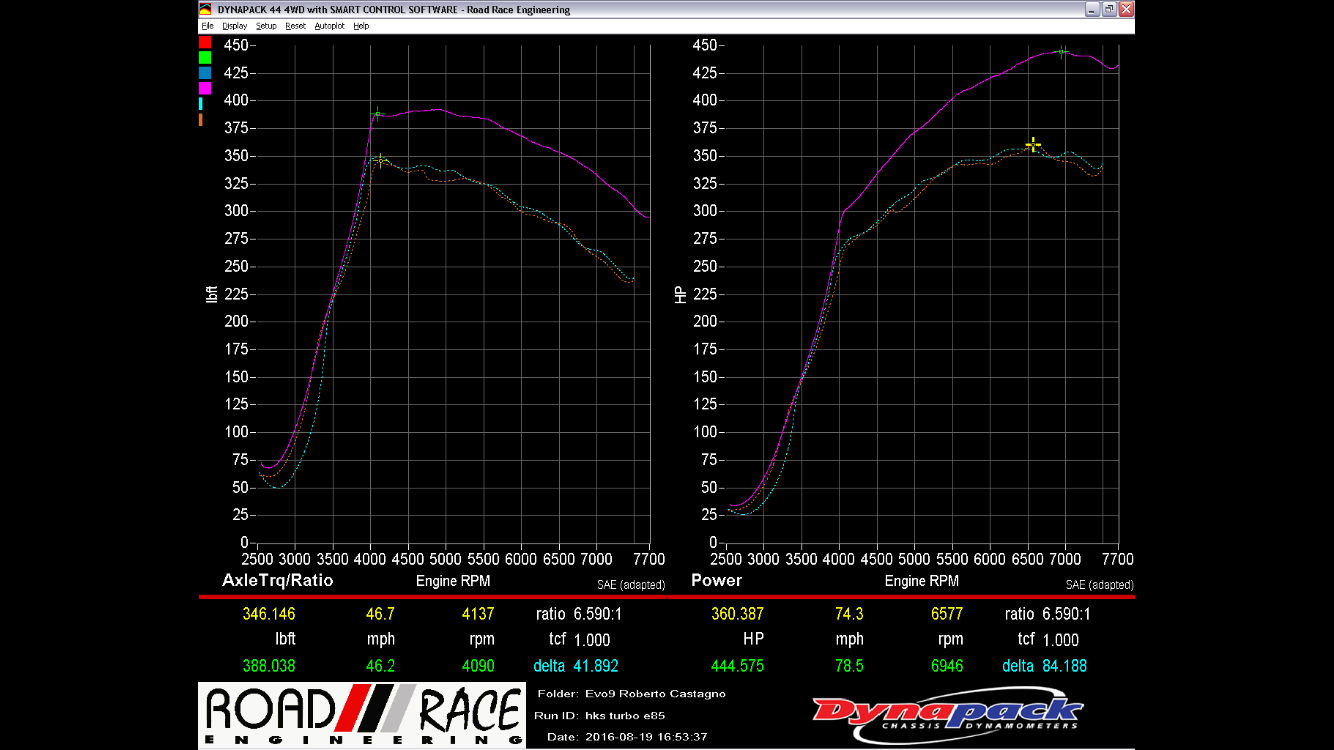Open the File menu
Image resolution: width=1334 pixels, height=750 pixels.
coord(207,26)
